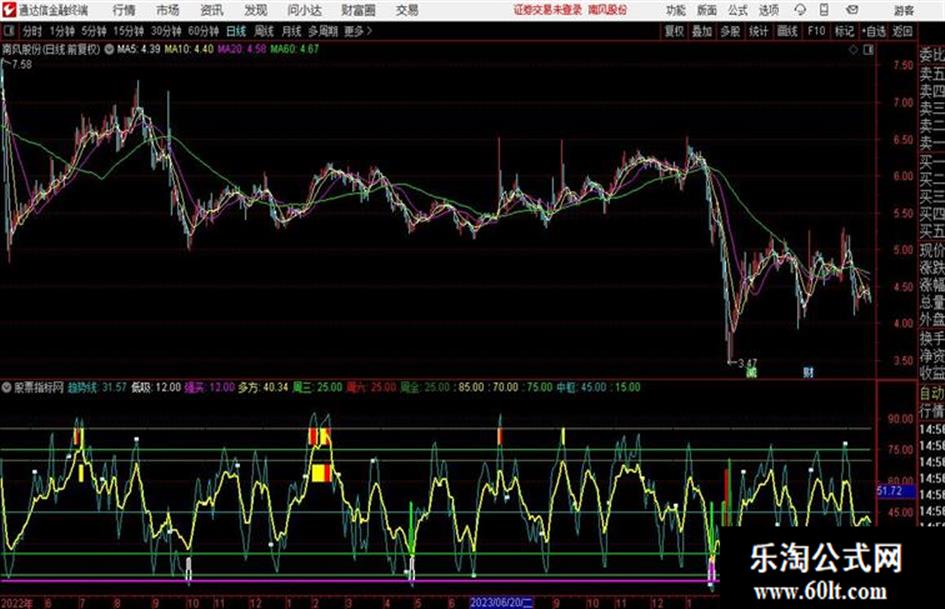Viewport: 945px width, 609px height.
Task: Click the MA10: 4.40 label
Action: 189,49
